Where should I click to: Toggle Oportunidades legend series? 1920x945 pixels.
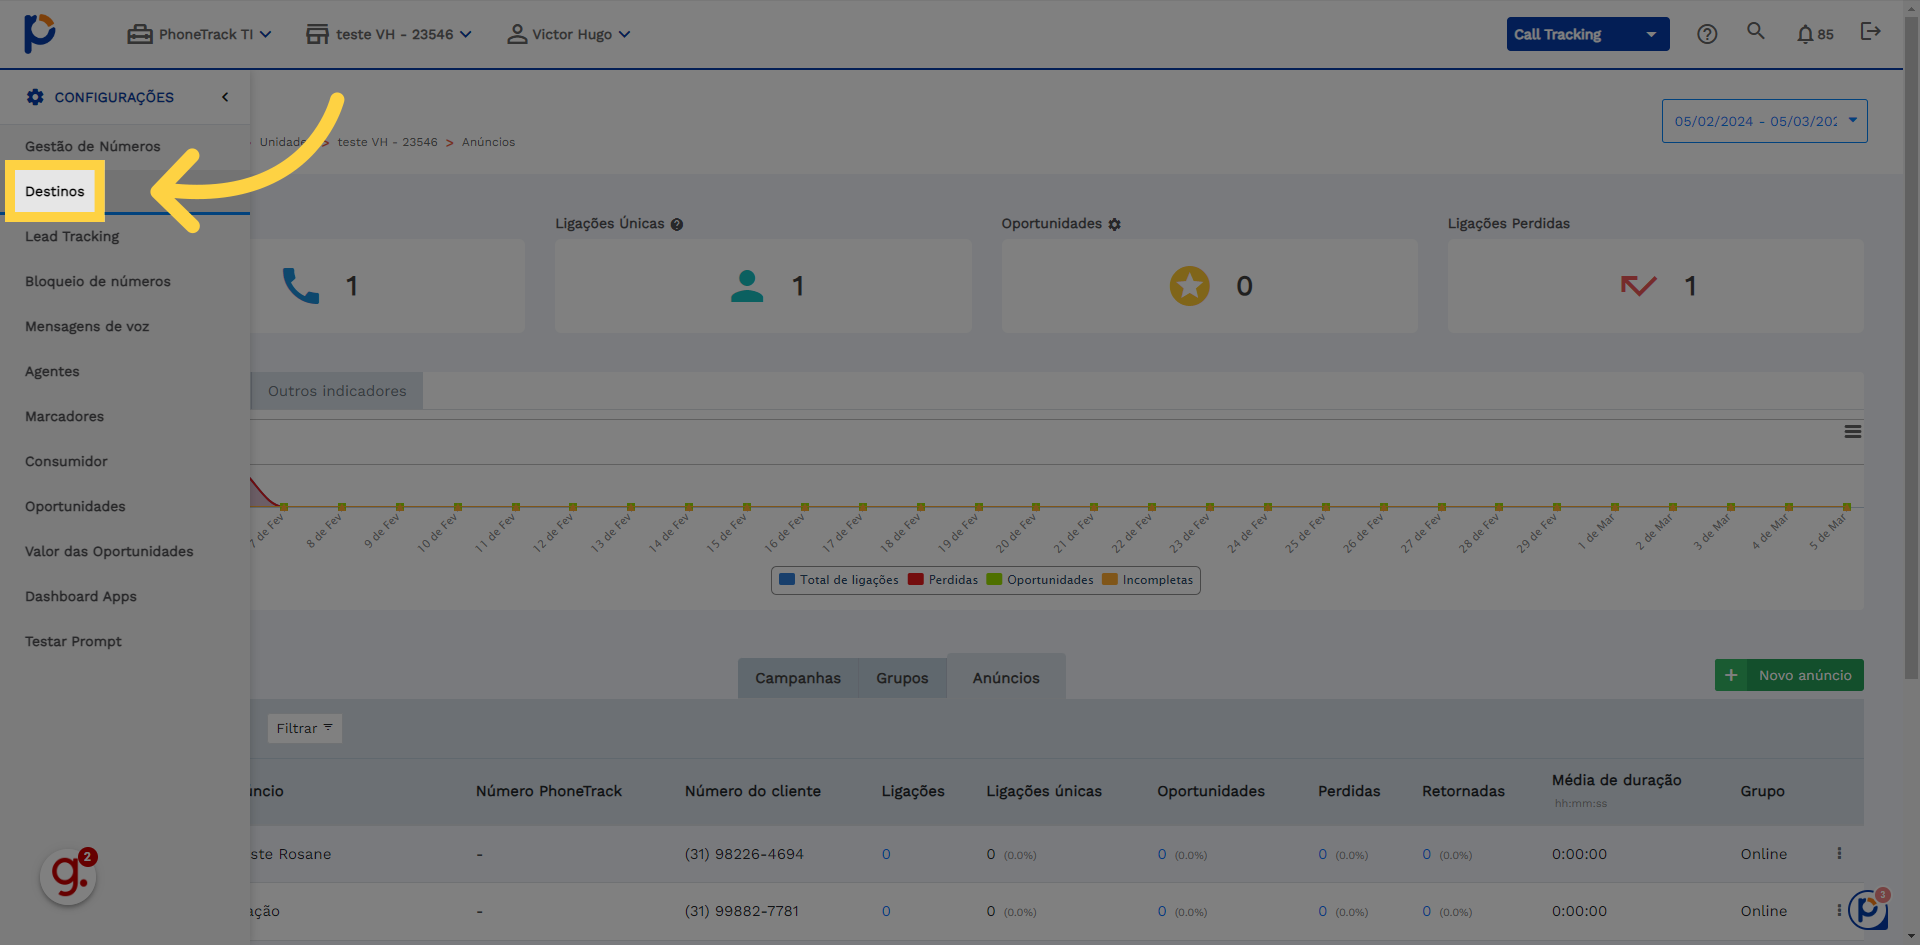pos(1040,580)
